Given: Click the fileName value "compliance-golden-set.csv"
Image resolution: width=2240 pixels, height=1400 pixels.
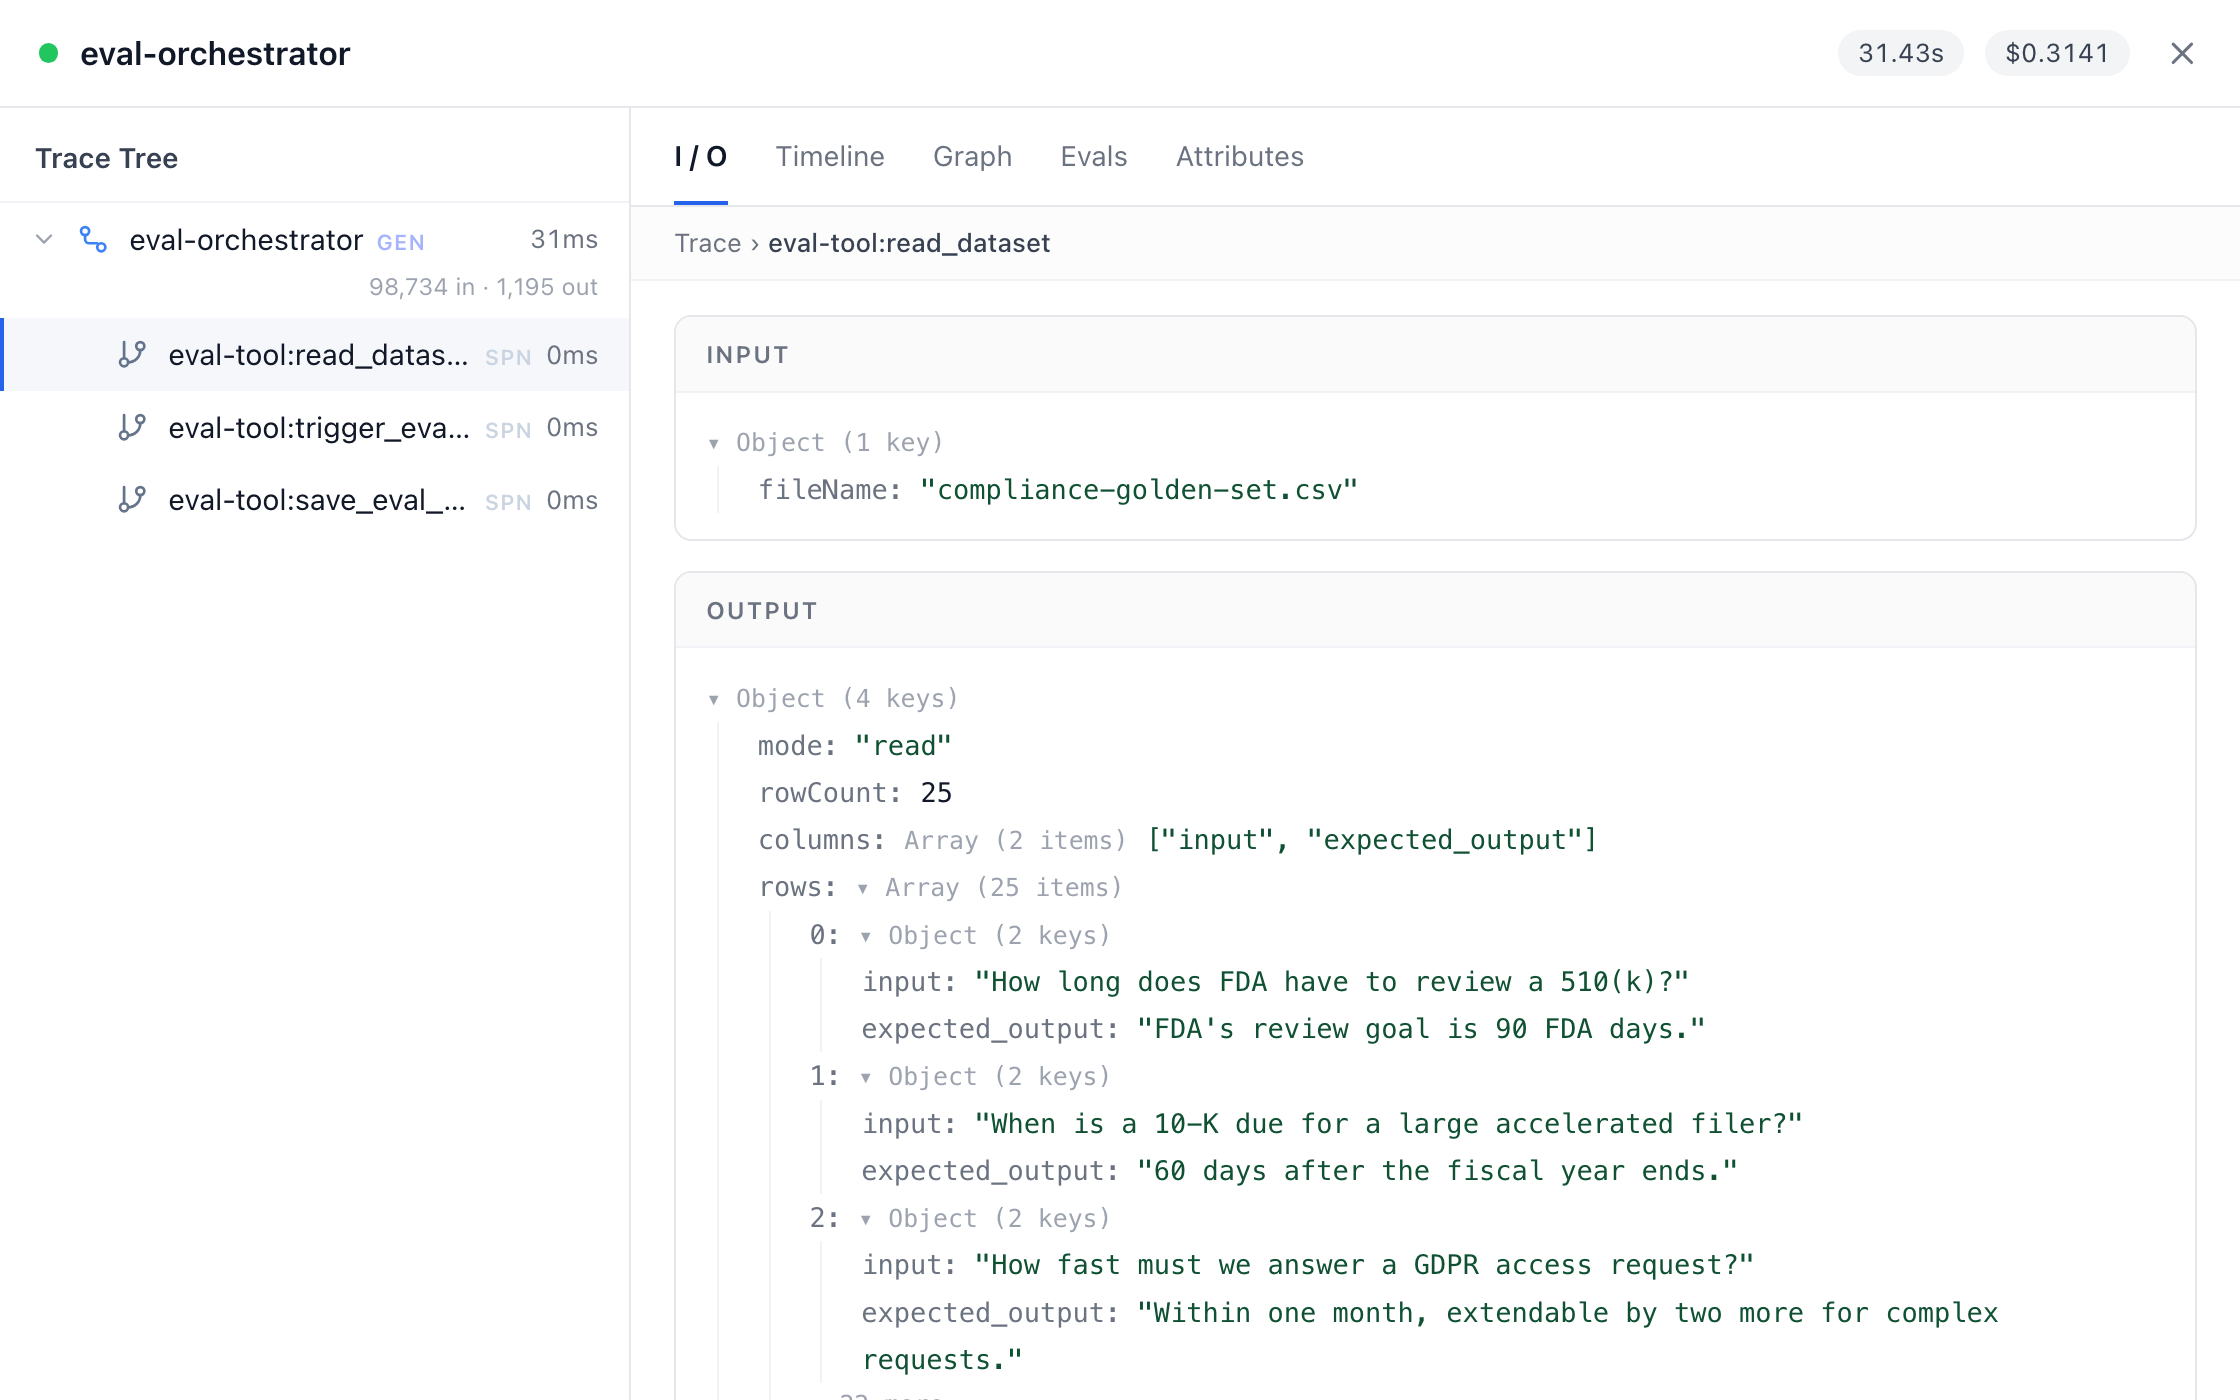Looking at the screenshot, I should (x=1138, y=490).
